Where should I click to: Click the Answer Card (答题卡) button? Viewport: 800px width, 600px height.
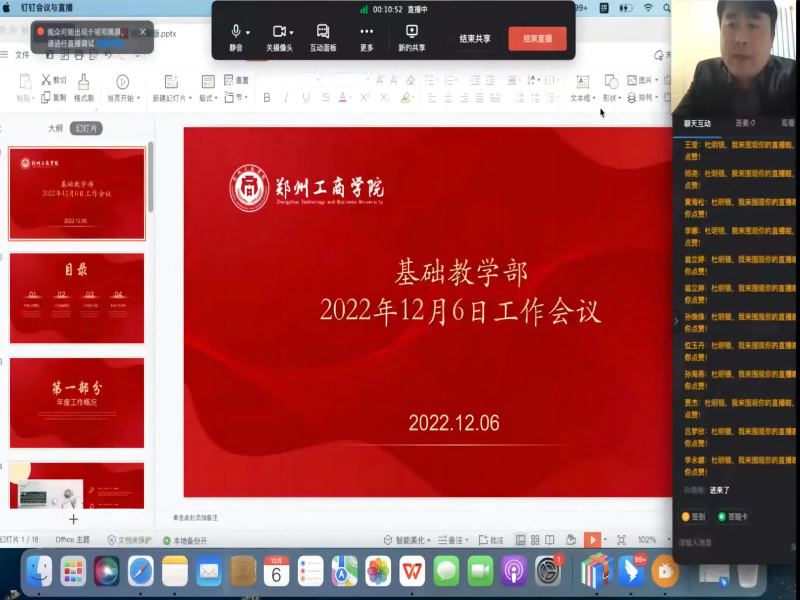tap(733, 517)
